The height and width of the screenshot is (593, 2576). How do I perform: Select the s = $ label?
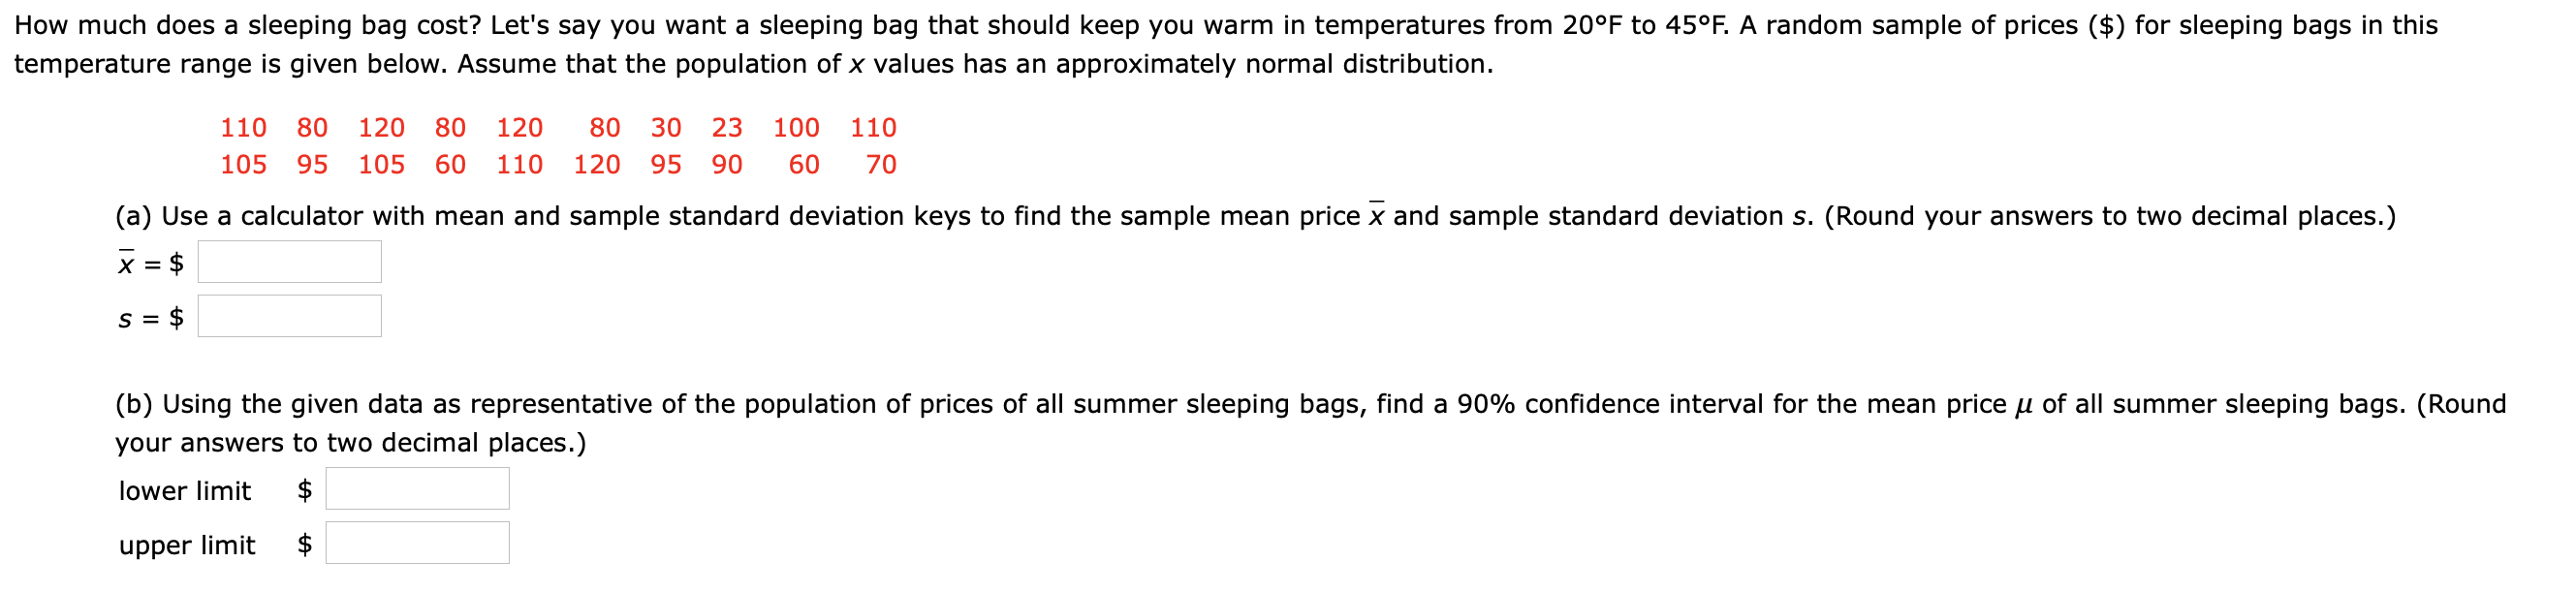pyautogui.click(x=150, y=318)
